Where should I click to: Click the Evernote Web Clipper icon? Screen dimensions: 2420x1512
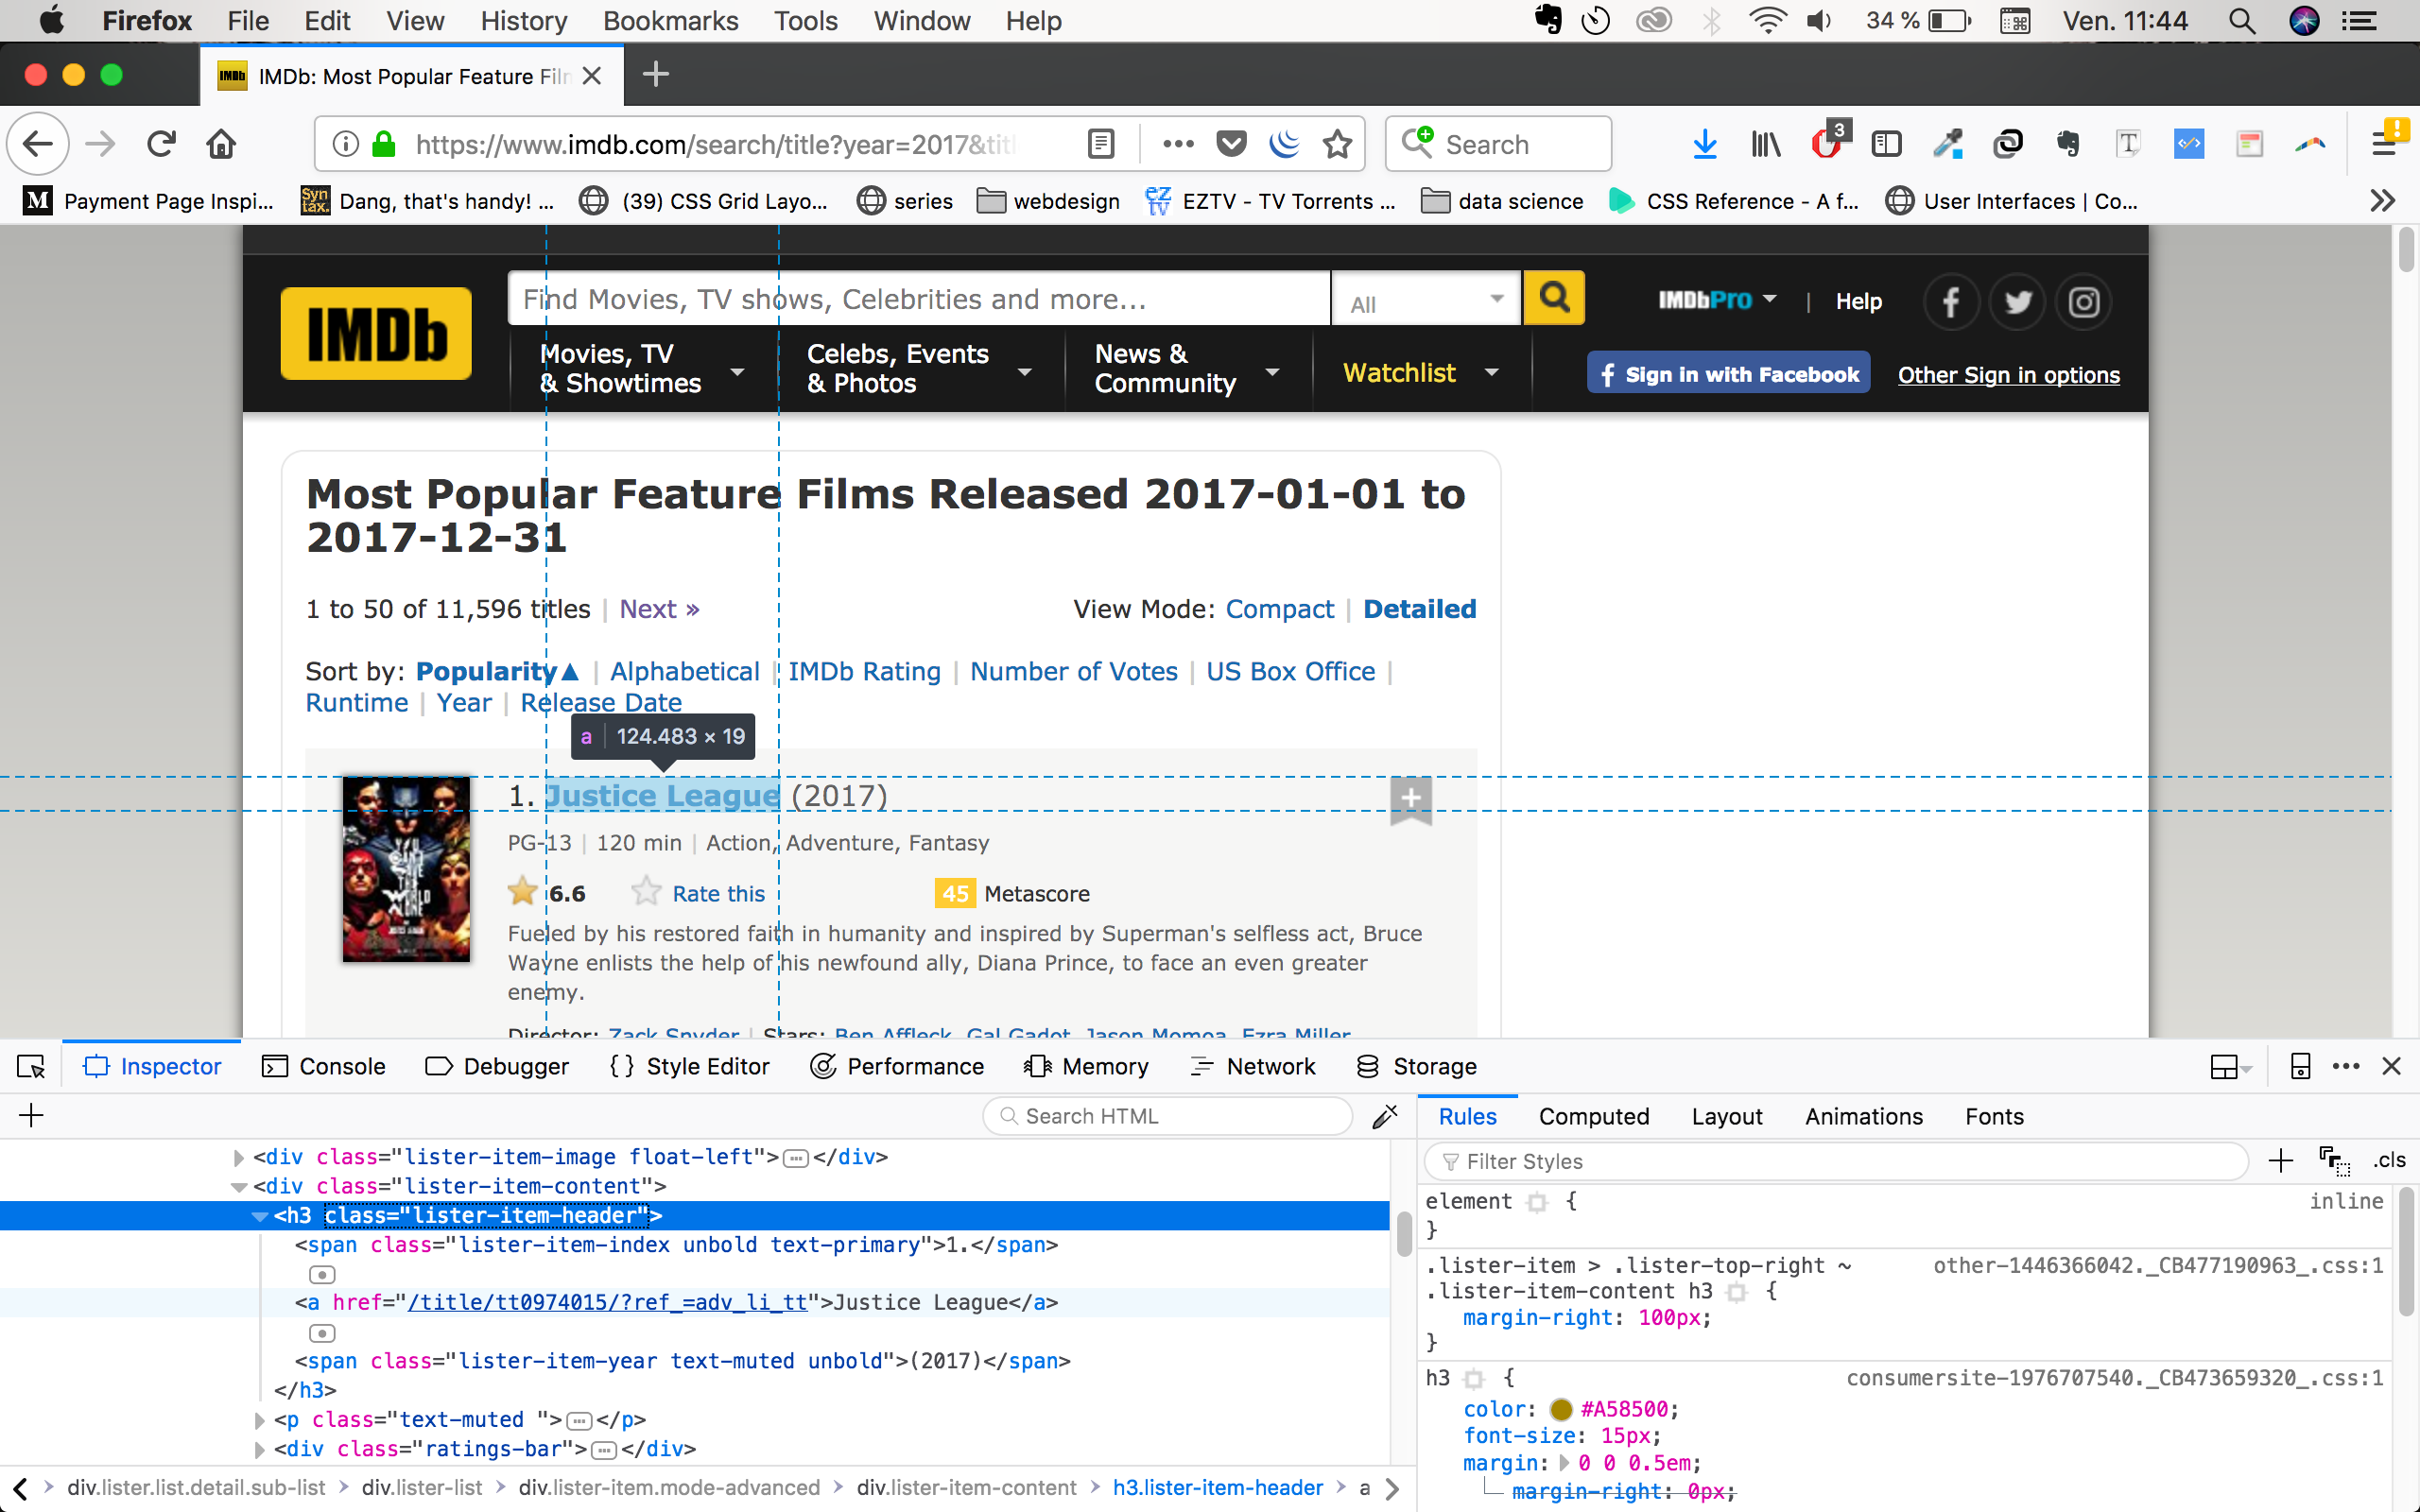[x=2068, y=144]
